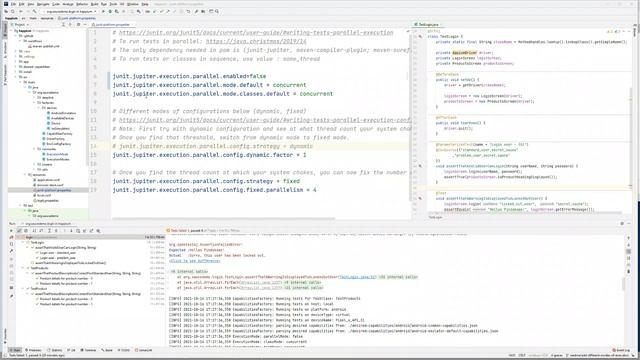Viewport: 640px width, 360px height.
Task: Go to next failed test
Action: click(71, 231)
